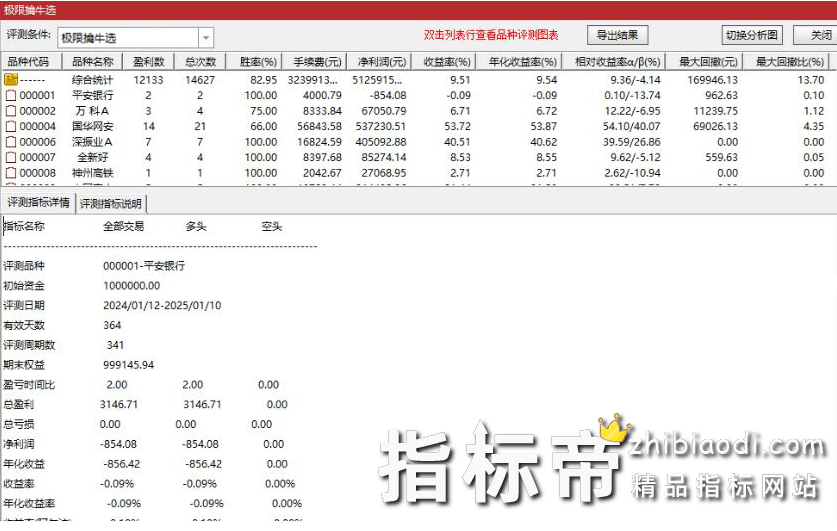Click net profit value 405092.88
Viewport: 837px width, 531px height.
coord(381,142)
